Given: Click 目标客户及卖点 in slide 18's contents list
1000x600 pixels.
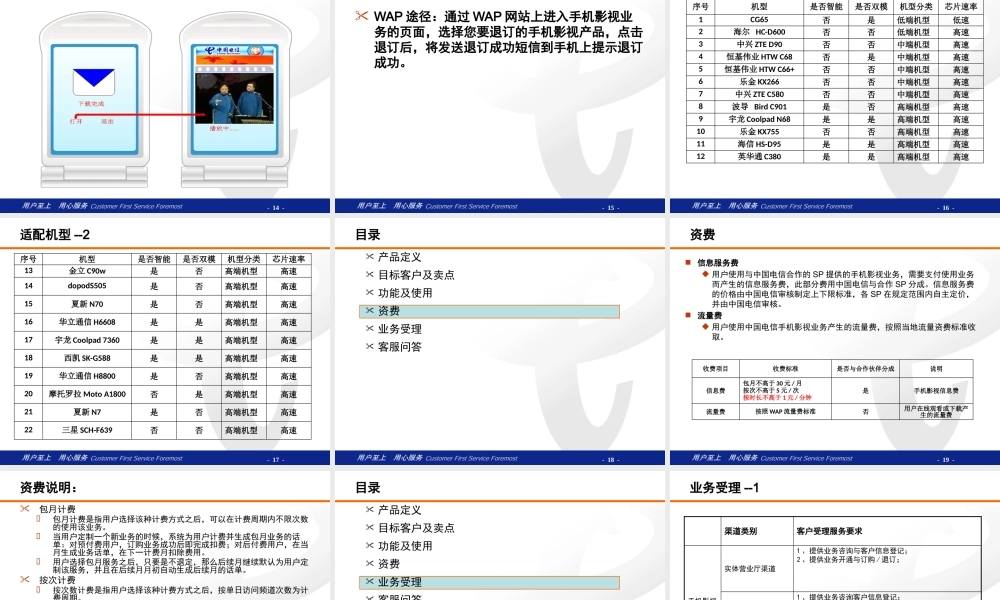Looking at the screenshot, I should tap(416, 275).
